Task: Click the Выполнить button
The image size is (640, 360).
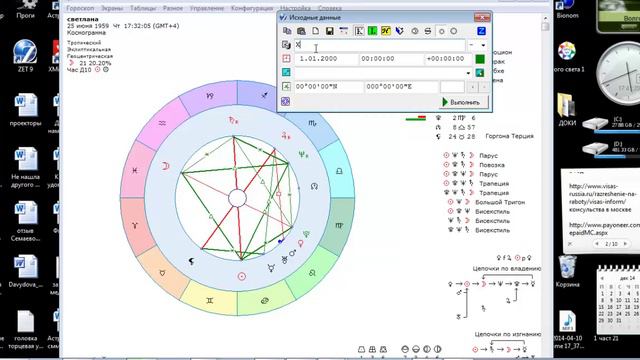Action: click(464, 102)
